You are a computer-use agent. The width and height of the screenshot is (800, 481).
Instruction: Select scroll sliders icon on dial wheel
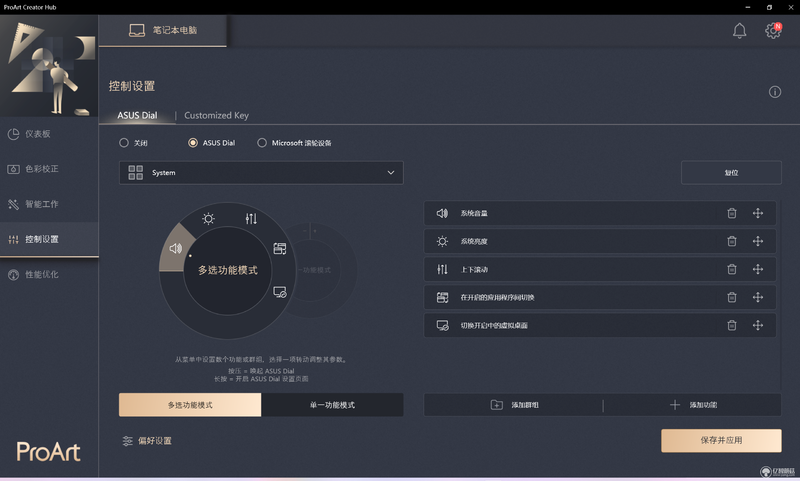[x=251, y=219]
